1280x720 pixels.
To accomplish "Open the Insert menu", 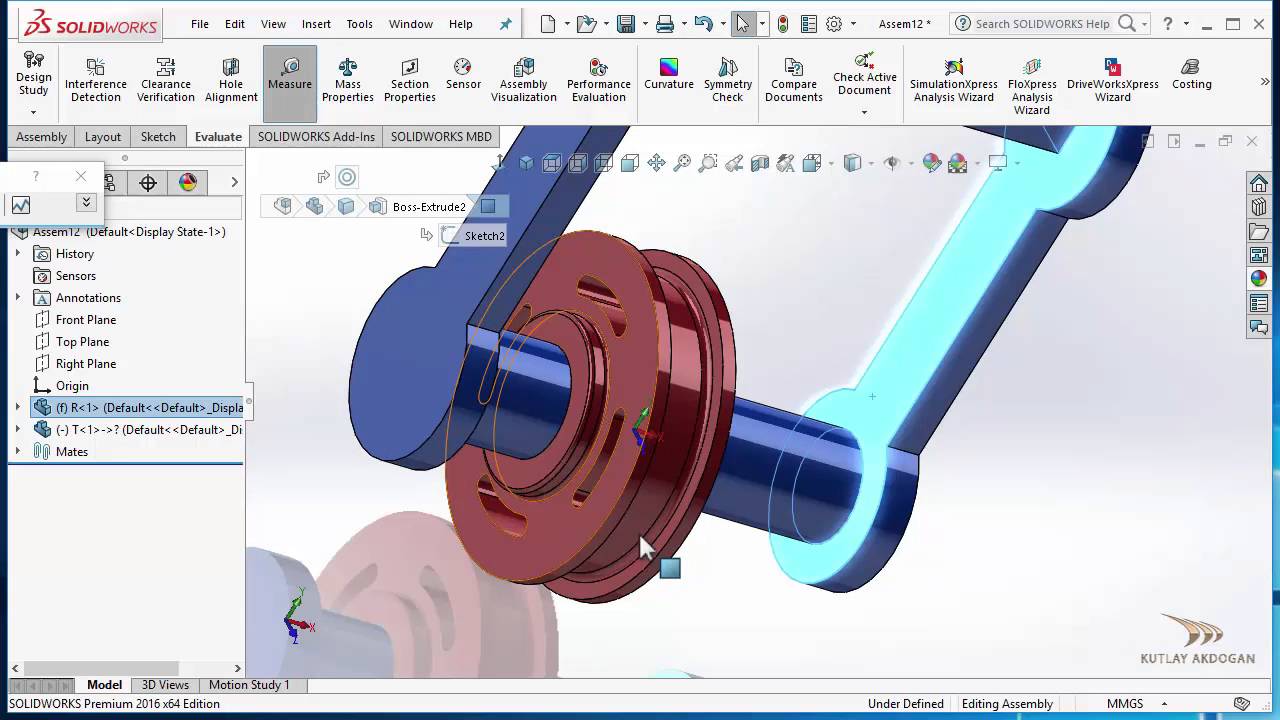I will tap(316, 24).
